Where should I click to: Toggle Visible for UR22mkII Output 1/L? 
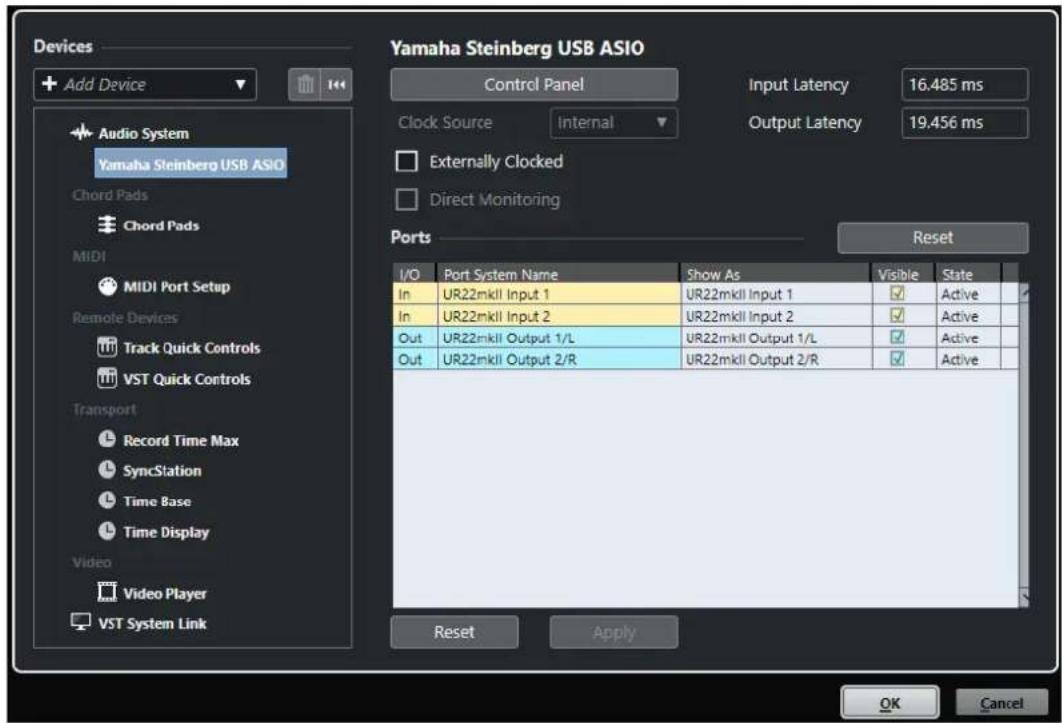click(897, 337)
